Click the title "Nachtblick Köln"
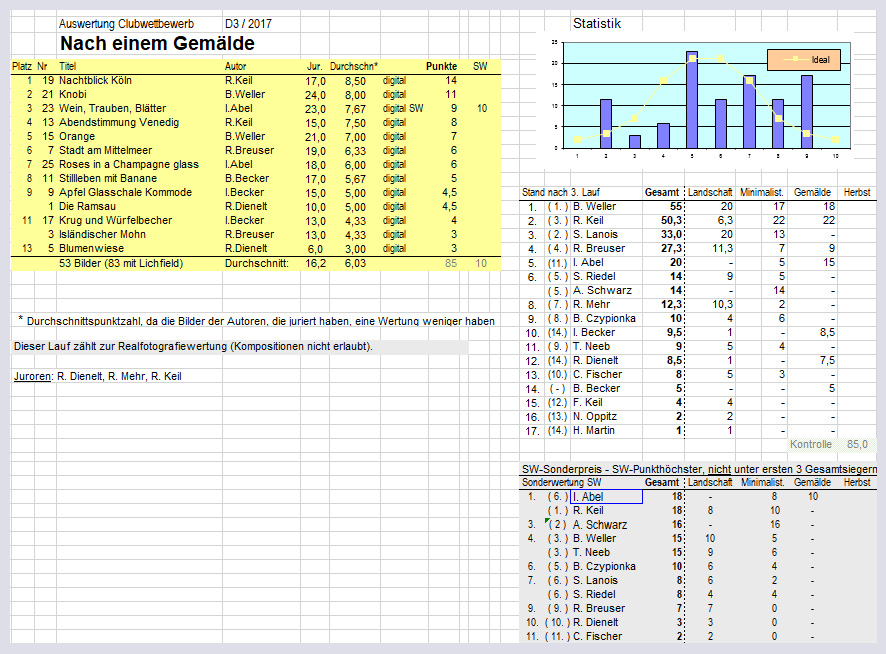The image size is (886, 654). click(x=95, y=80)
